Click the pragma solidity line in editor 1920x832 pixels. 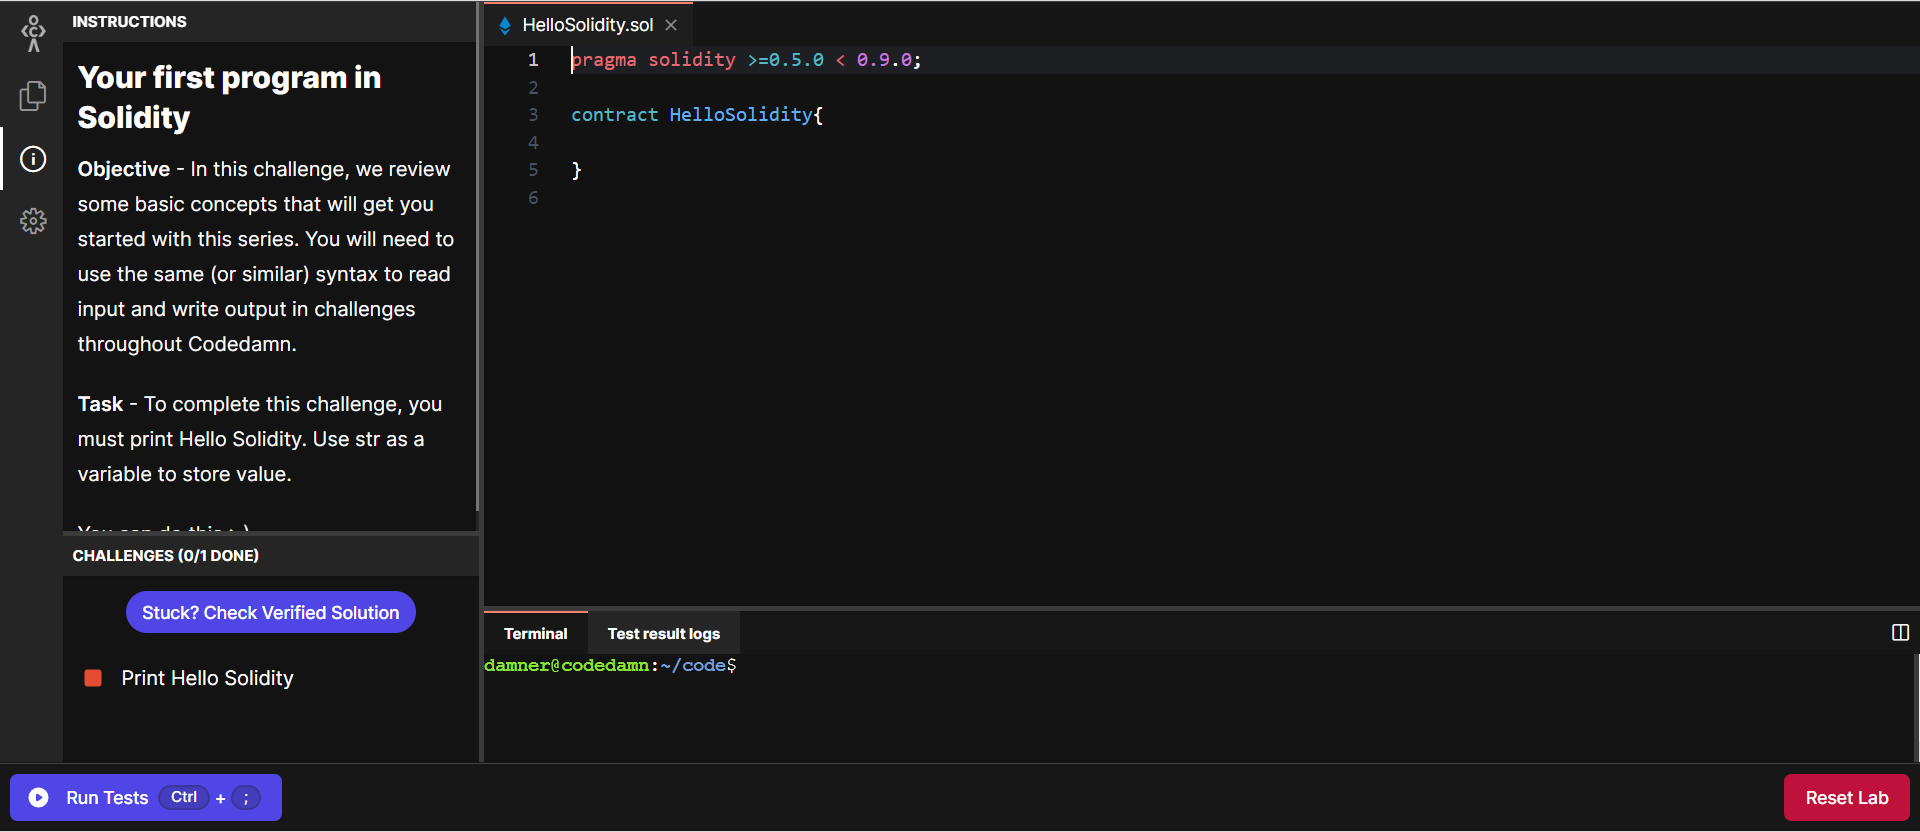click(746, 60)
